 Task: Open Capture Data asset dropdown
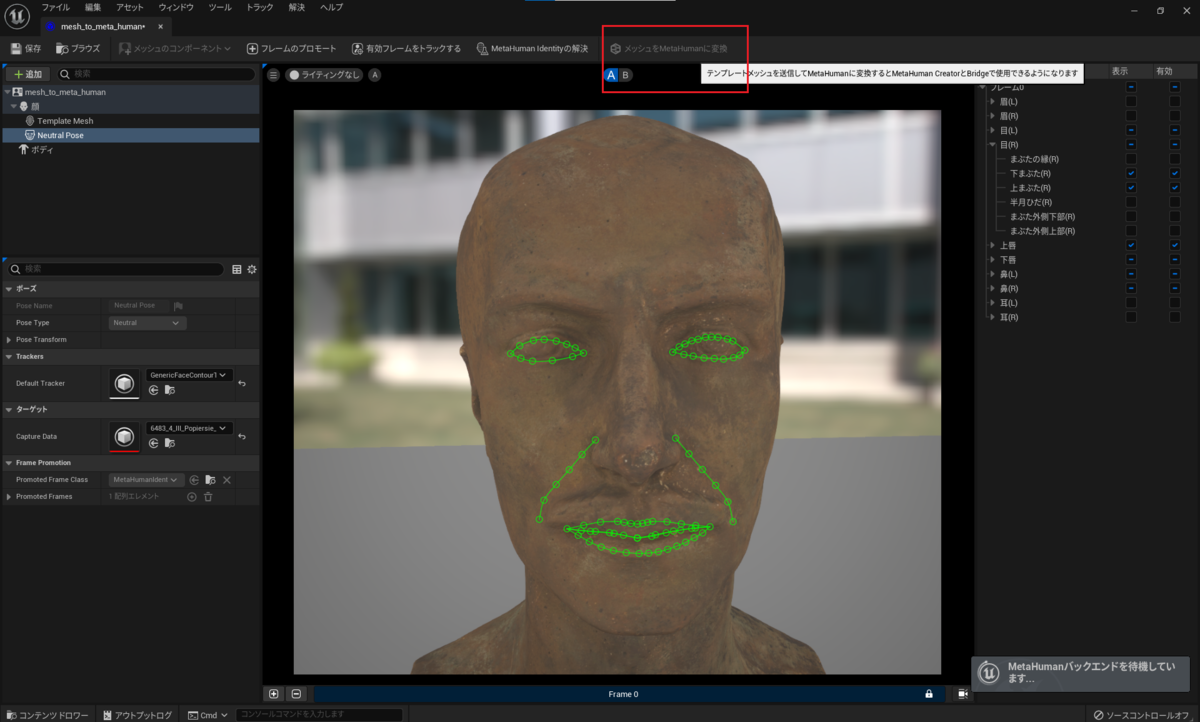coord(189,428)
